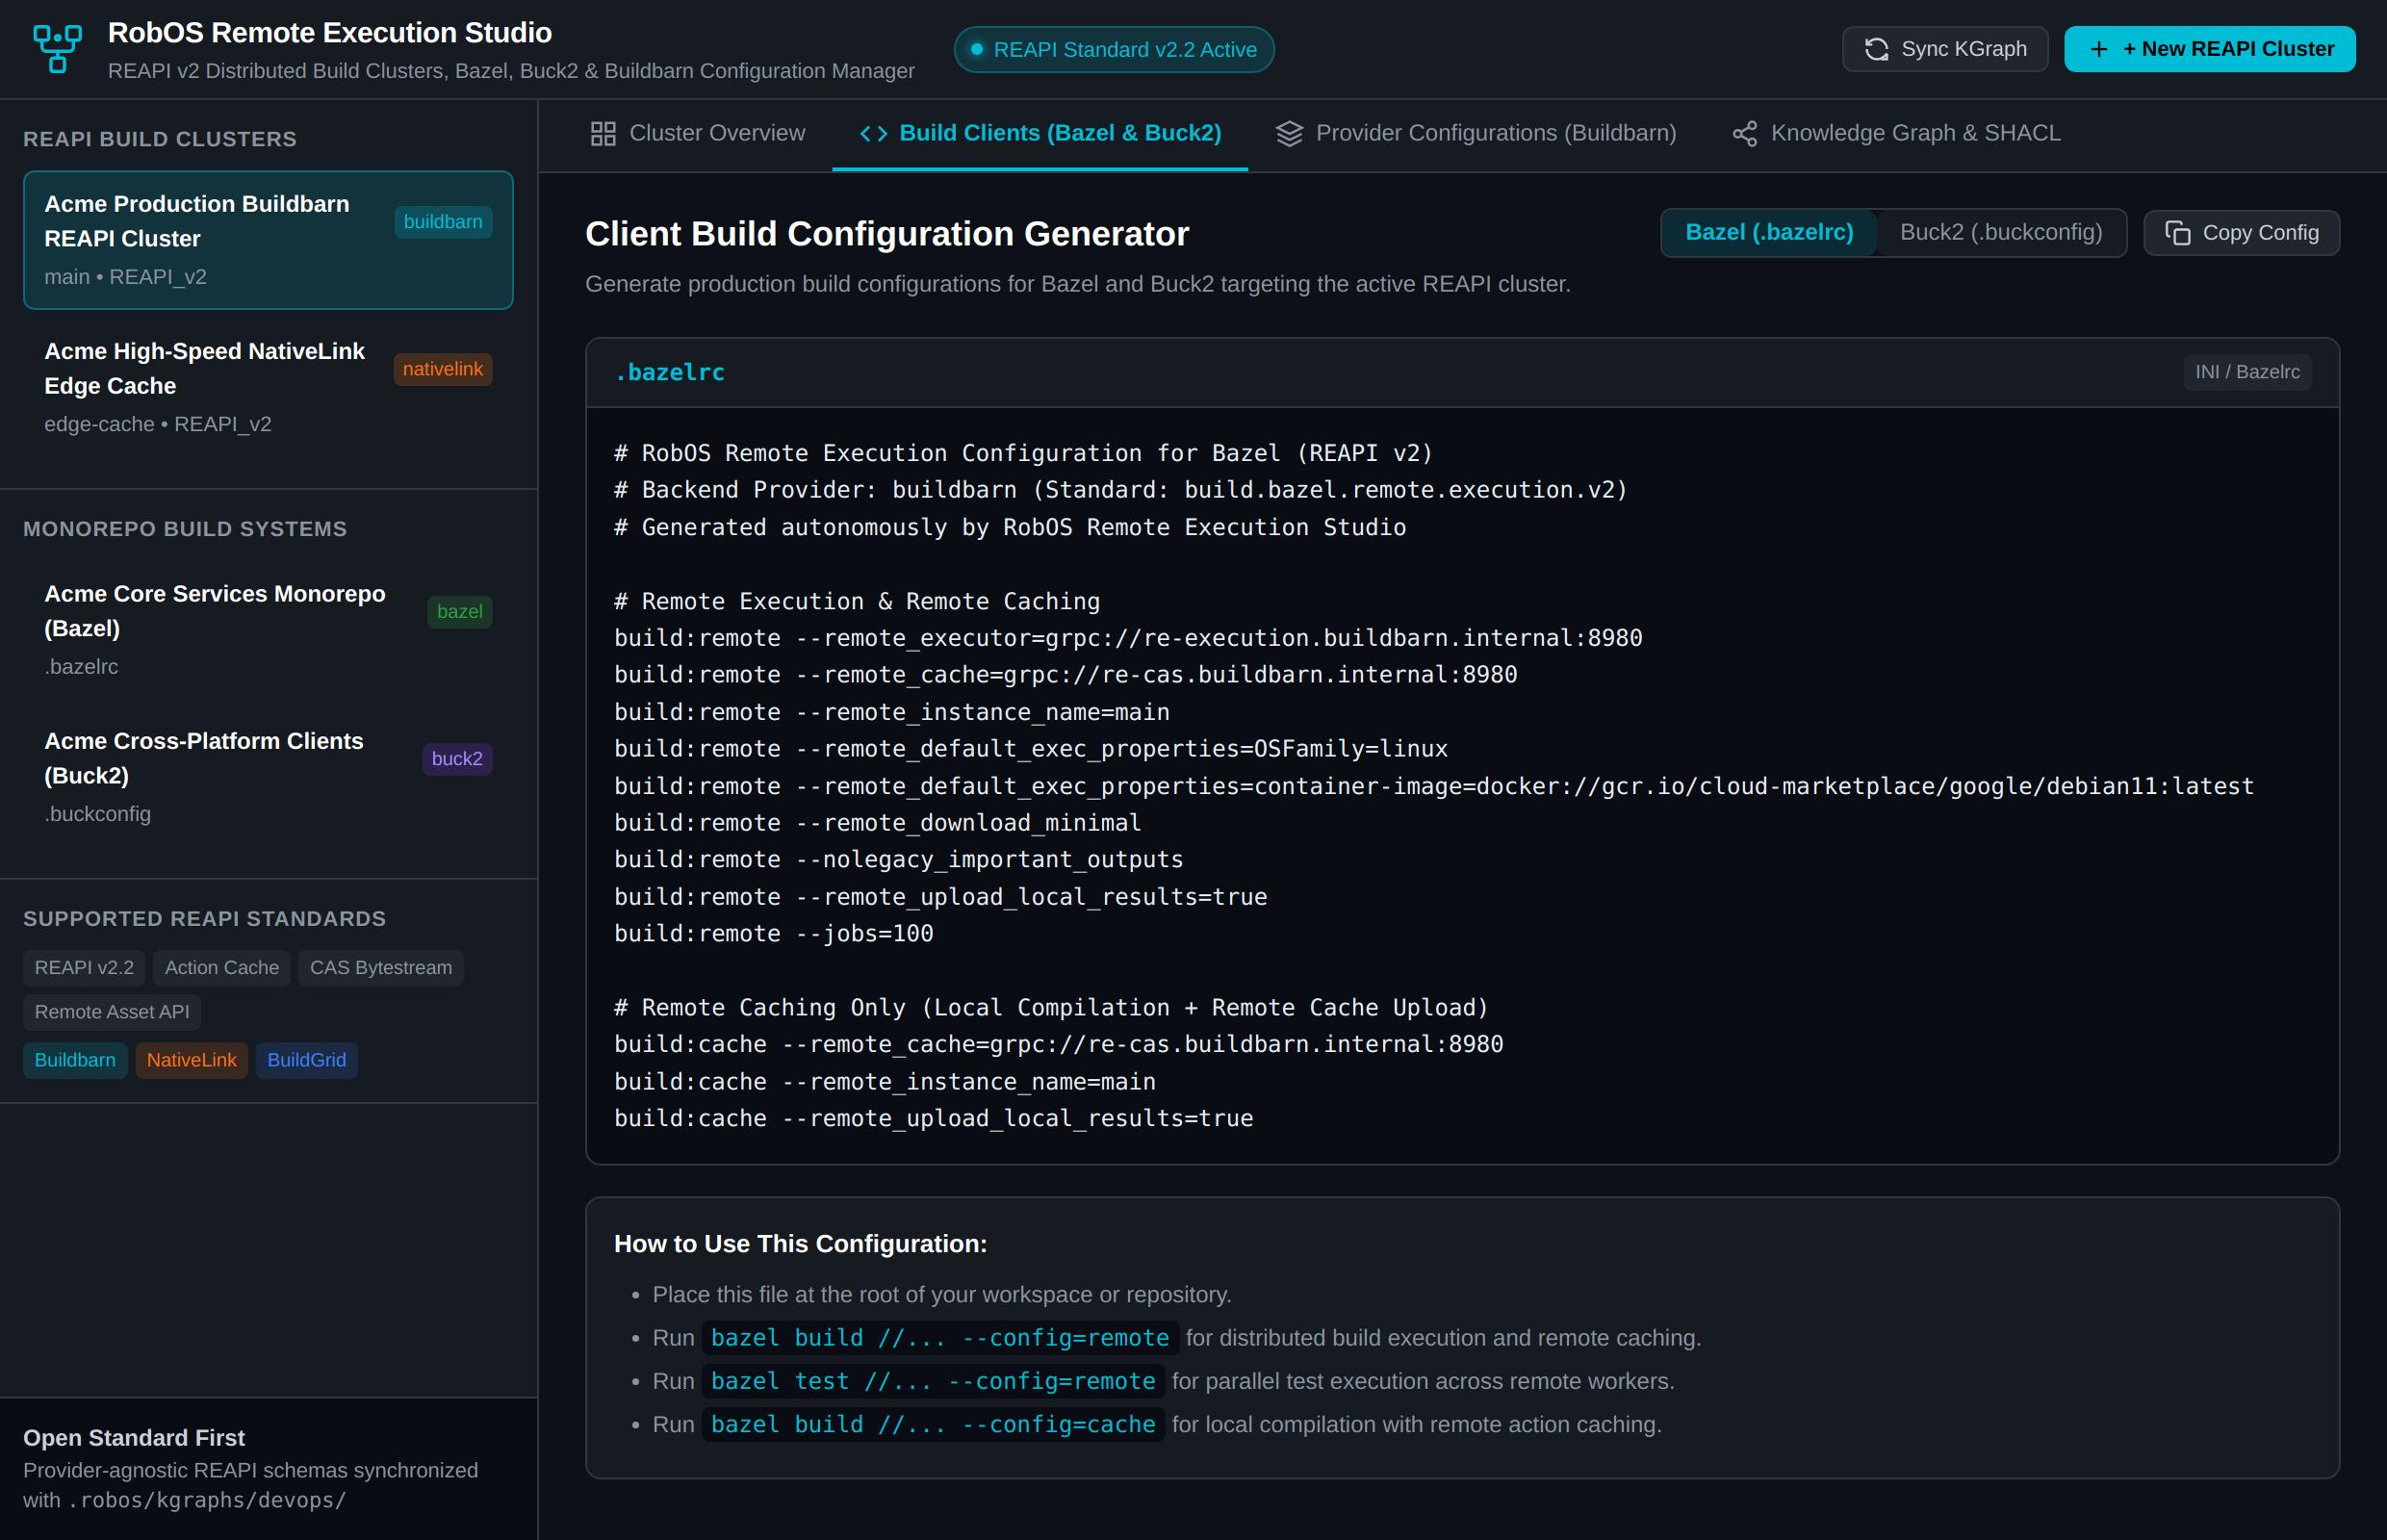Click the NativeLink provider chip

[191, 1060]
